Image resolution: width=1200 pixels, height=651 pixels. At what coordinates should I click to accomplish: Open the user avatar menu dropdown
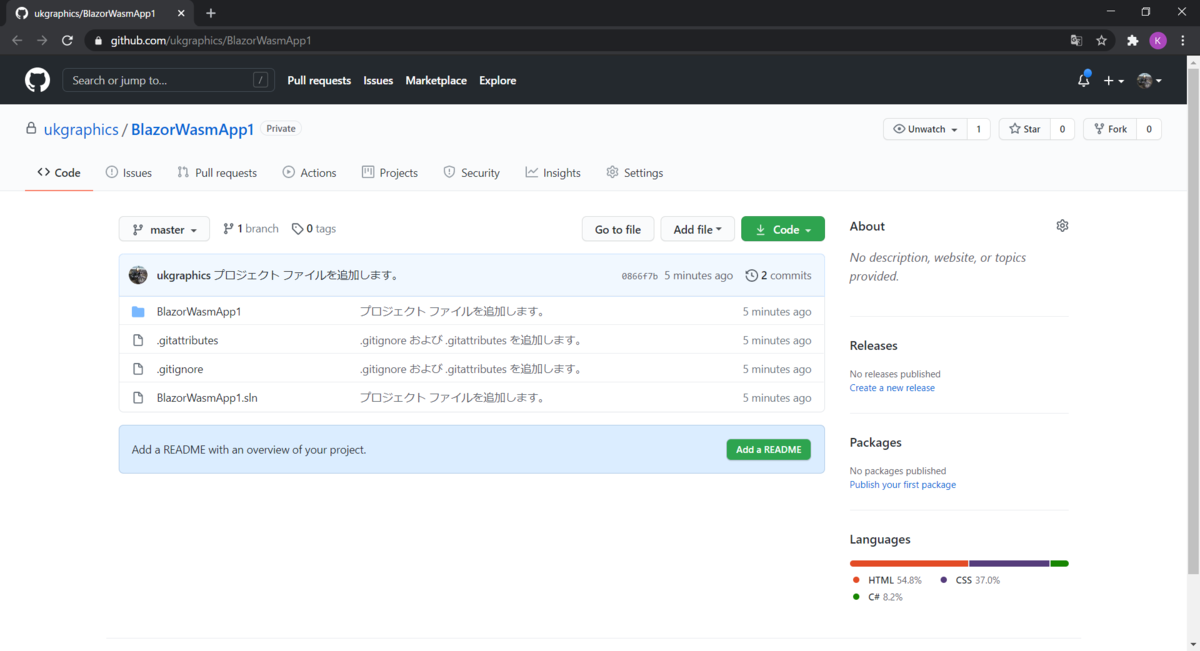pos(1149,81)
